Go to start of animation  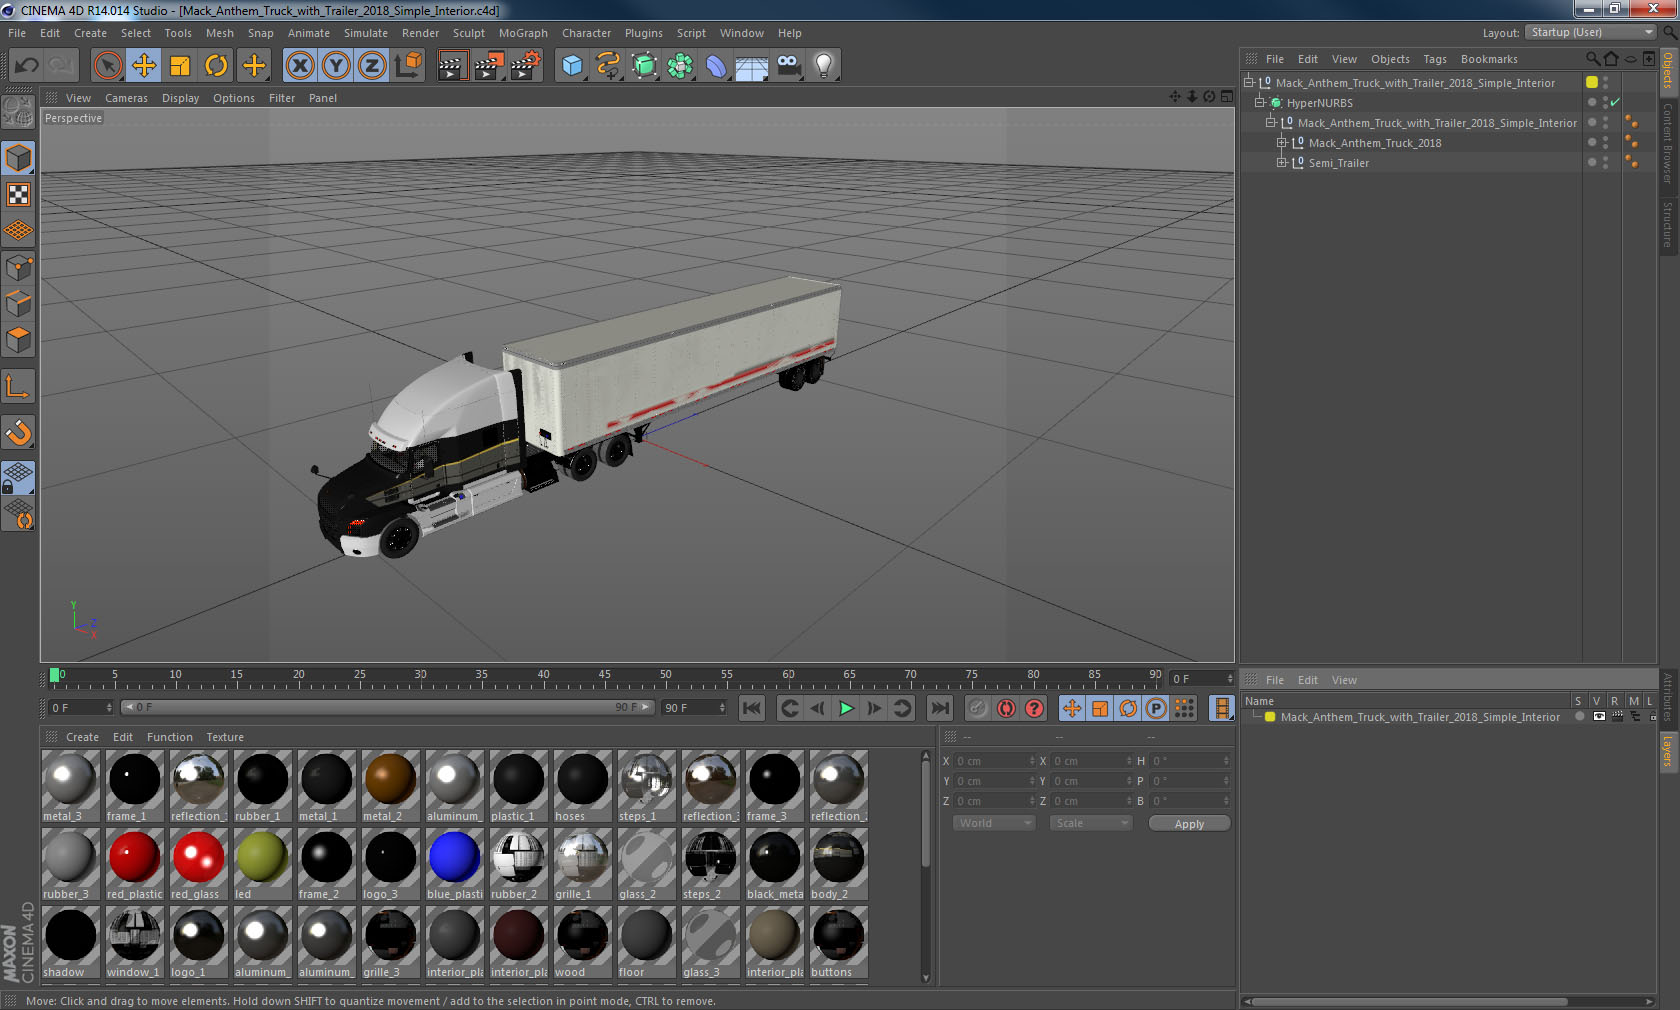tap(752, 708)
